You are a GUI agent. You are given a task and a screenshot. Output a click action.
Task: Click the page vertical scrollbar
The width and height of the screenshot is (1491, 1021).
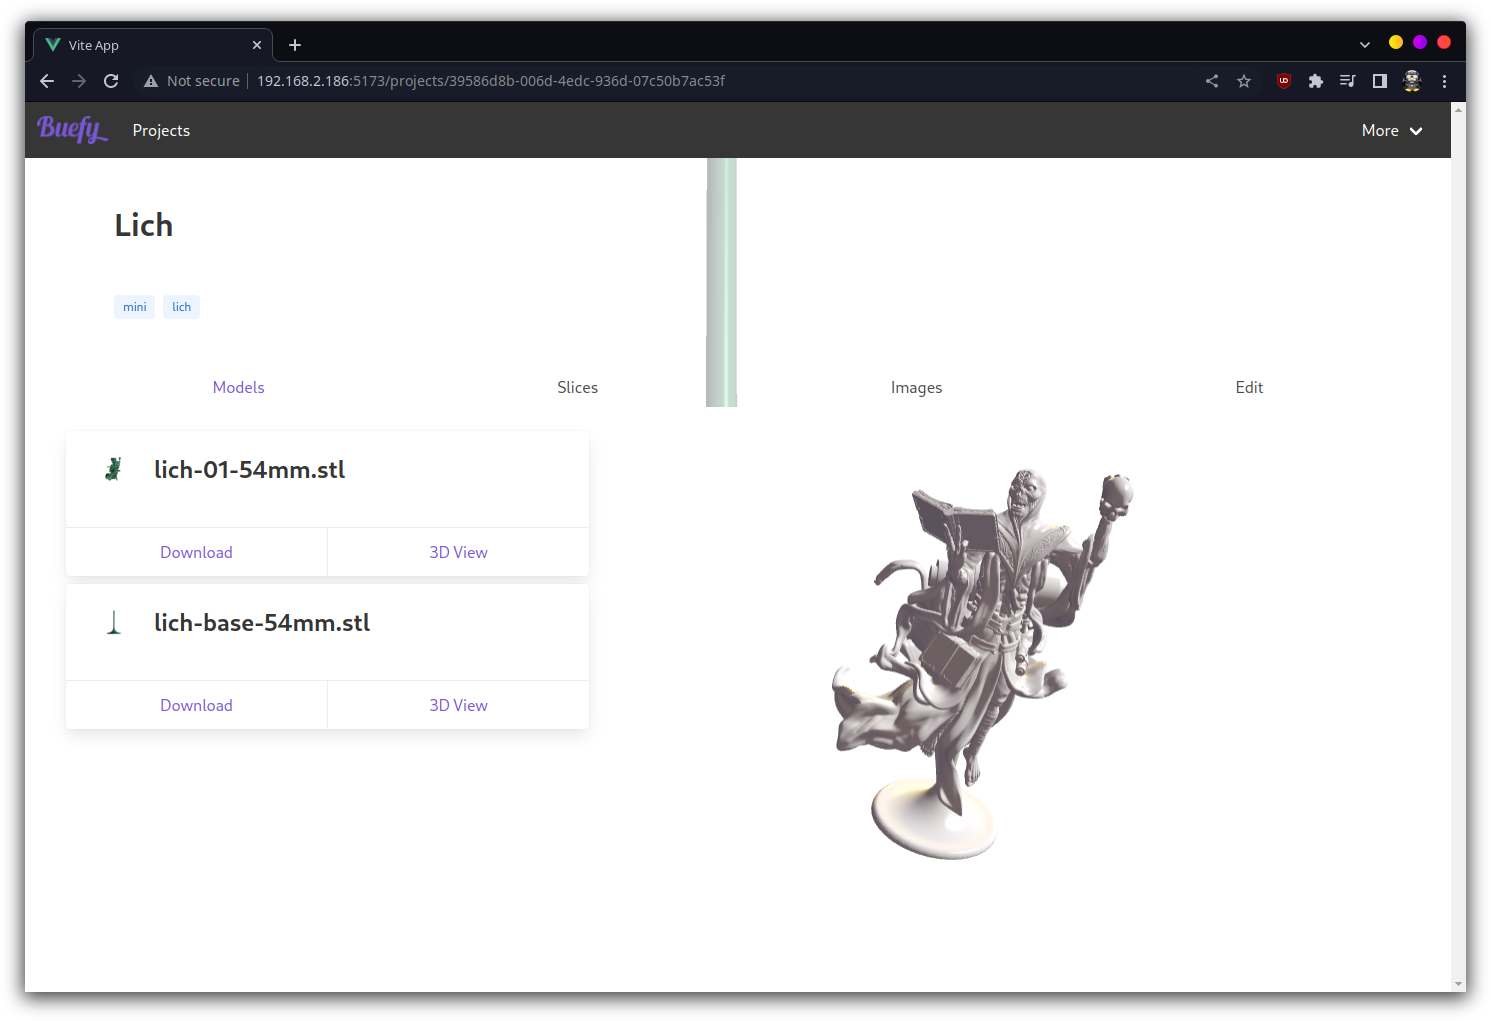click(1458, 547)
